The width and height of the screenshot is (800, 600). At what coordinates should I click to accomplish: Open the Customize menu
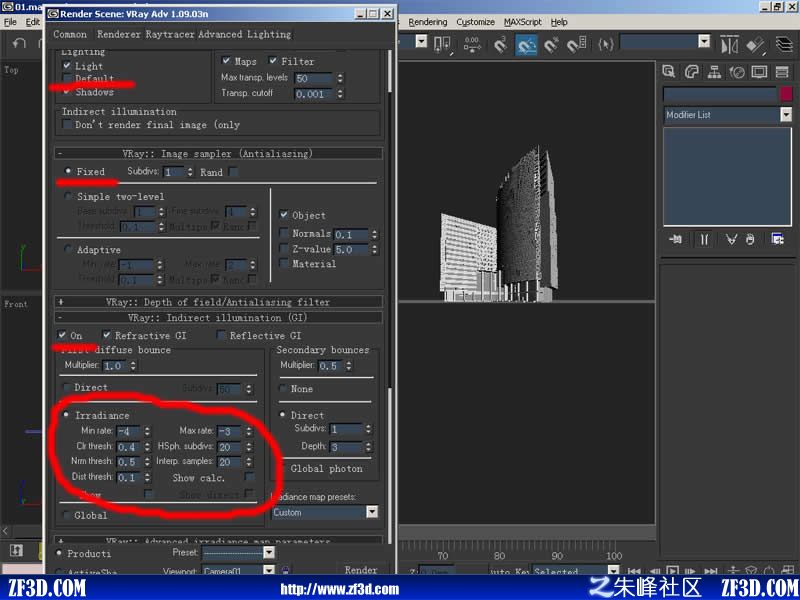[476, 22]
